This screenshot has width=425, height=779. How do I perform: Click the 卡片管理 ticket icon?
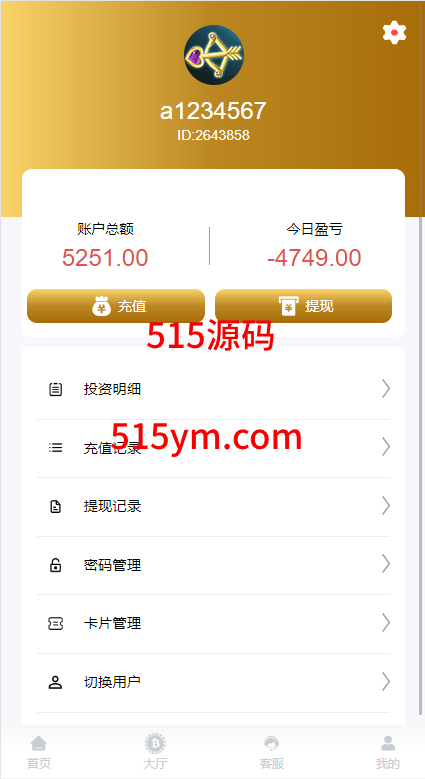point(56,623)
